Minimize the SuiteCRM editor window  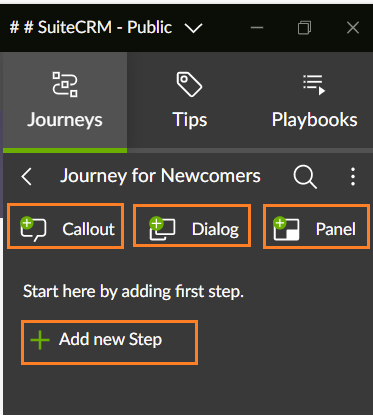click(x=257, y=28)
